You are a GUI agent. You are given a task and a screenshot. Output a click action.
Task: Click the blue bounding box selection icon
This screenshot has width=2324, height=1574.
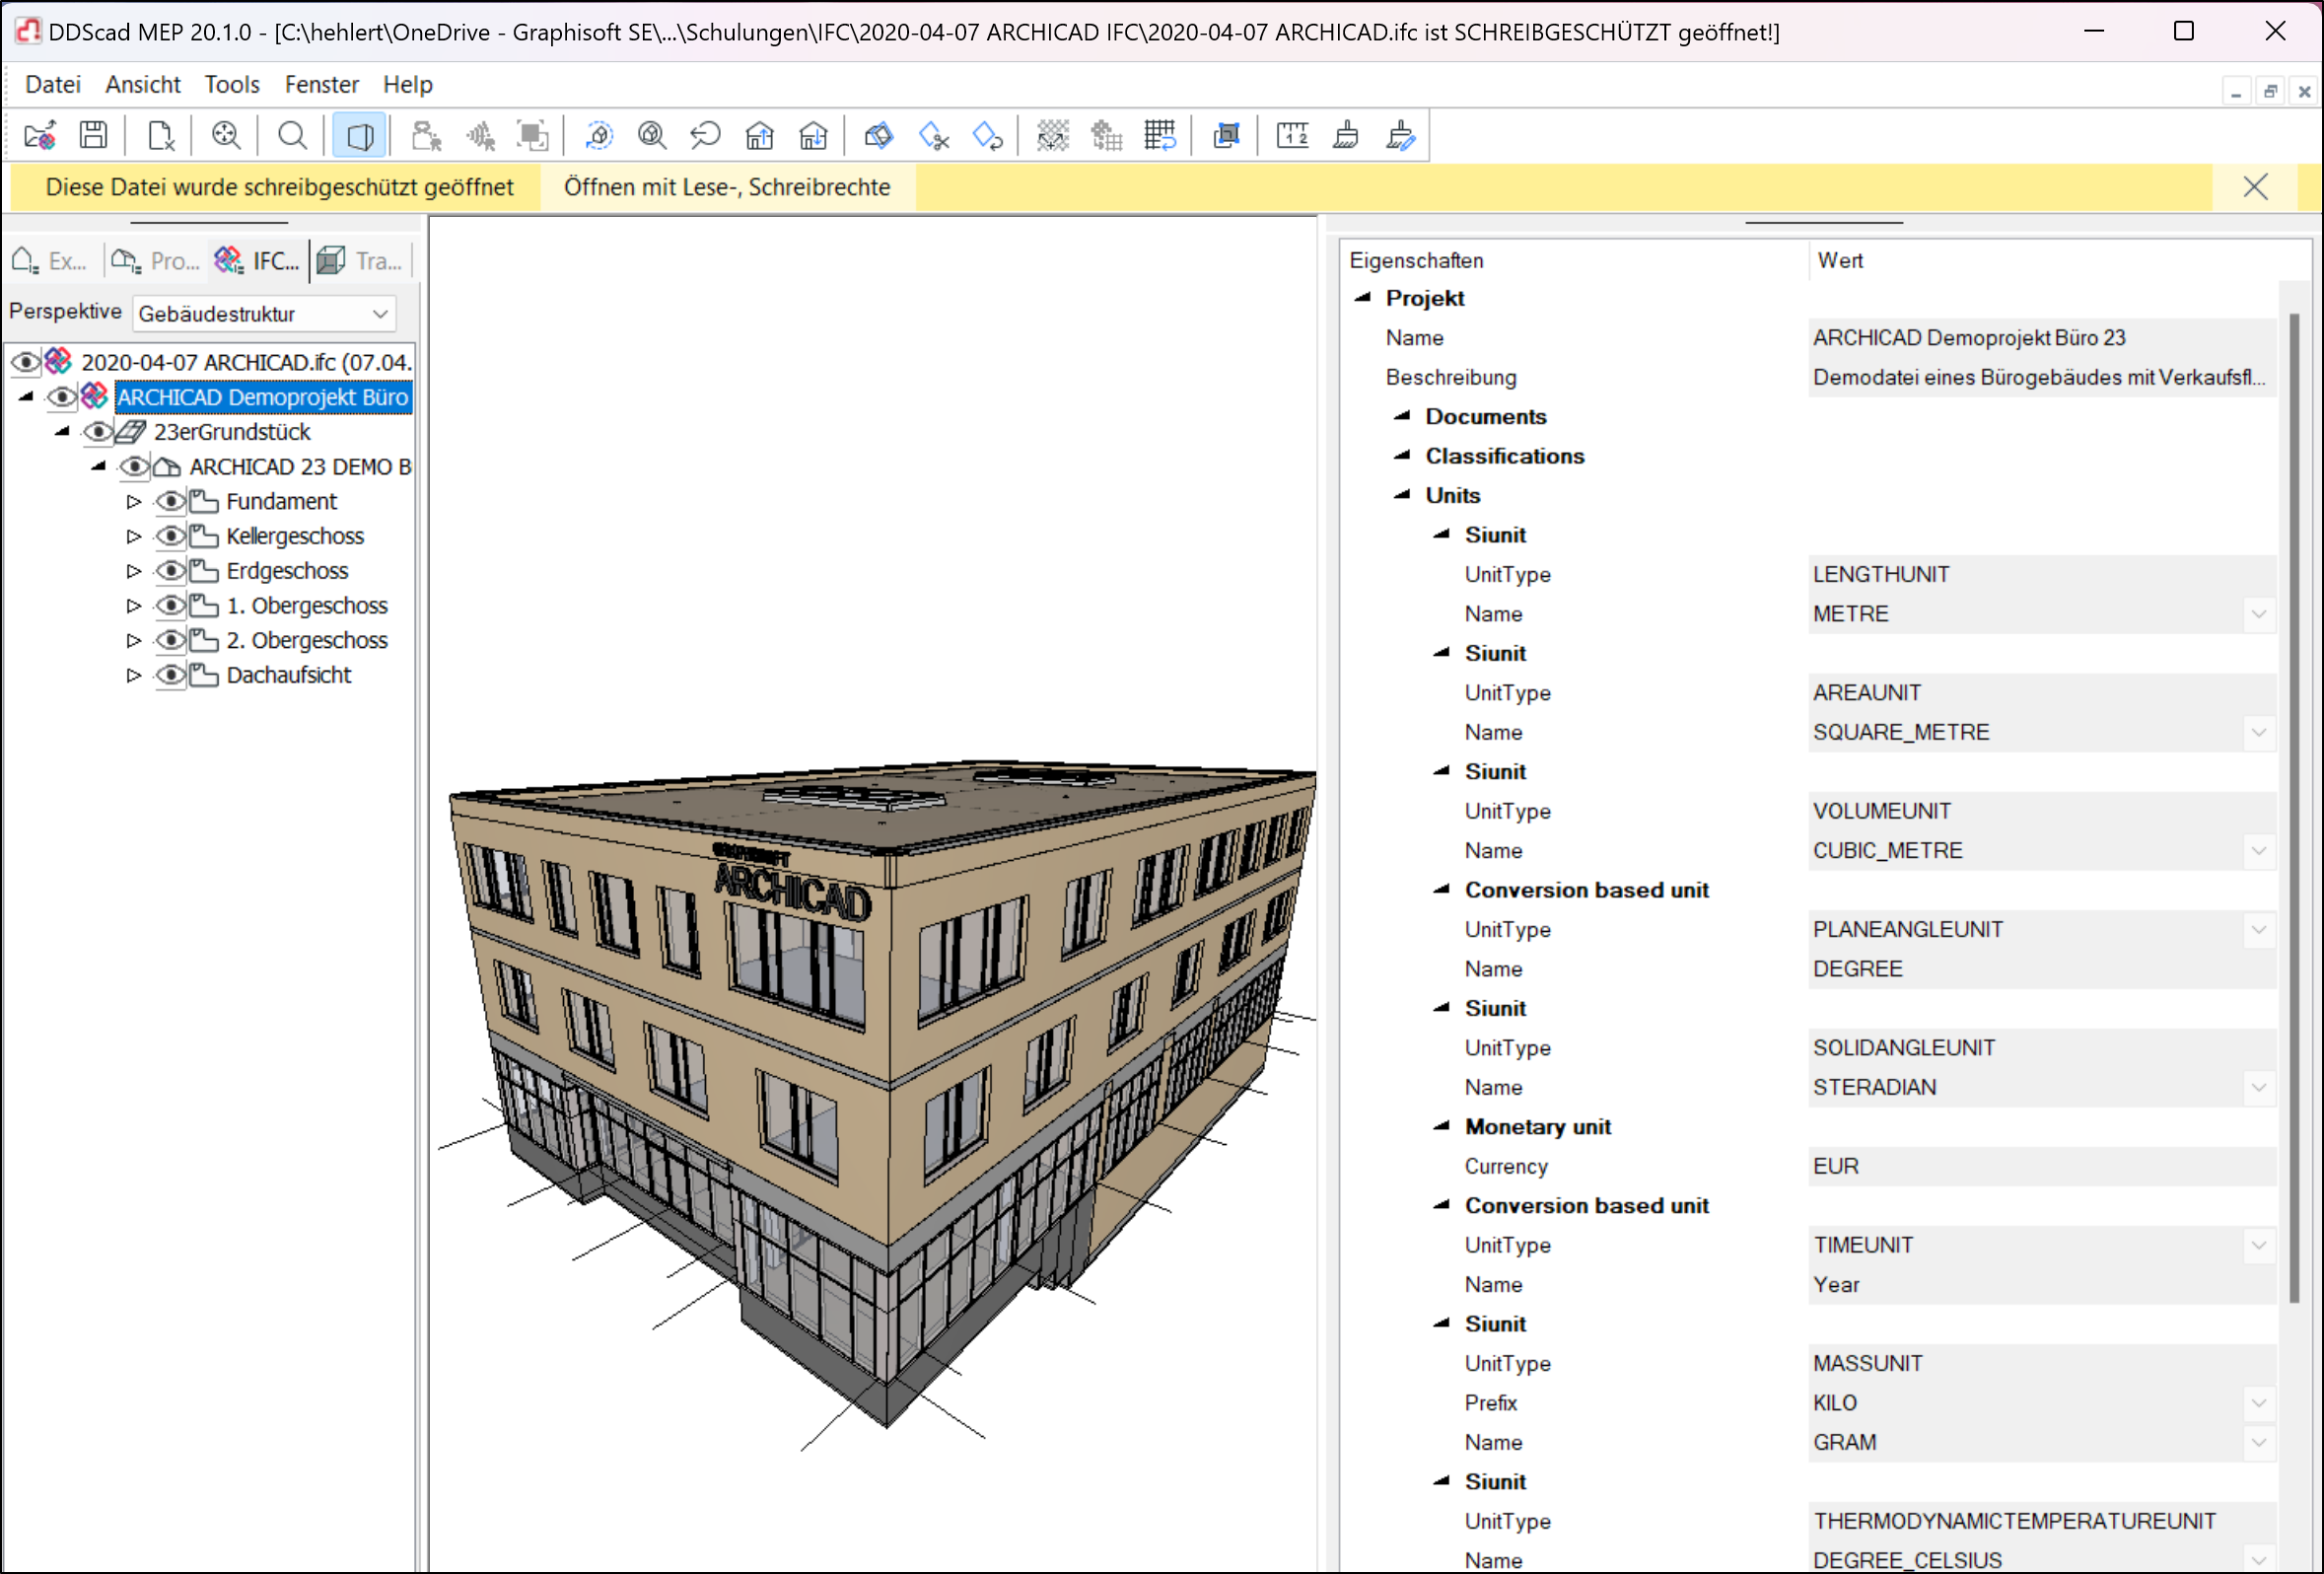(1226, 135)
